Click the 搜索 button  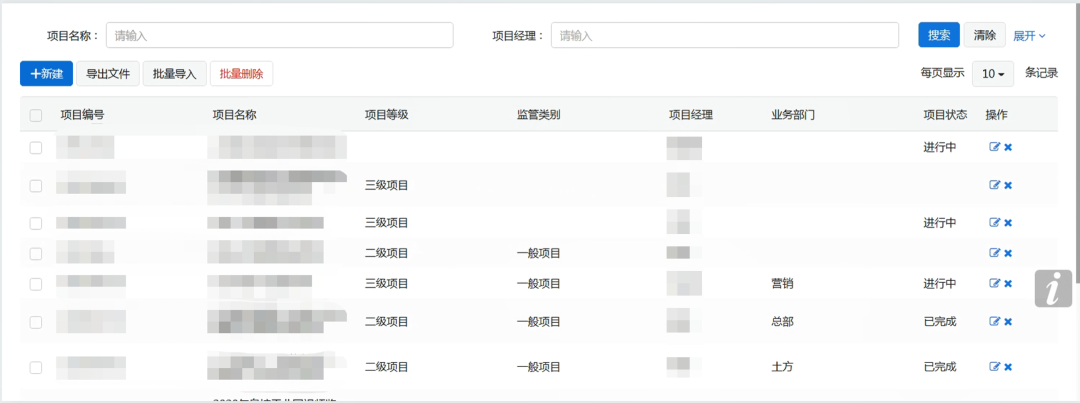938,35
